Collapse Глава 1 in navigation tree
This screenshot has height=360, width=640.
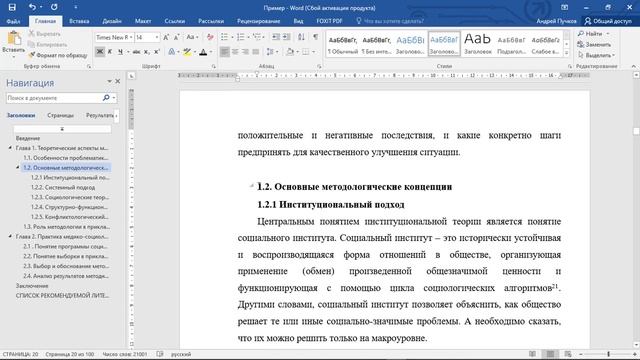point(10,148)
